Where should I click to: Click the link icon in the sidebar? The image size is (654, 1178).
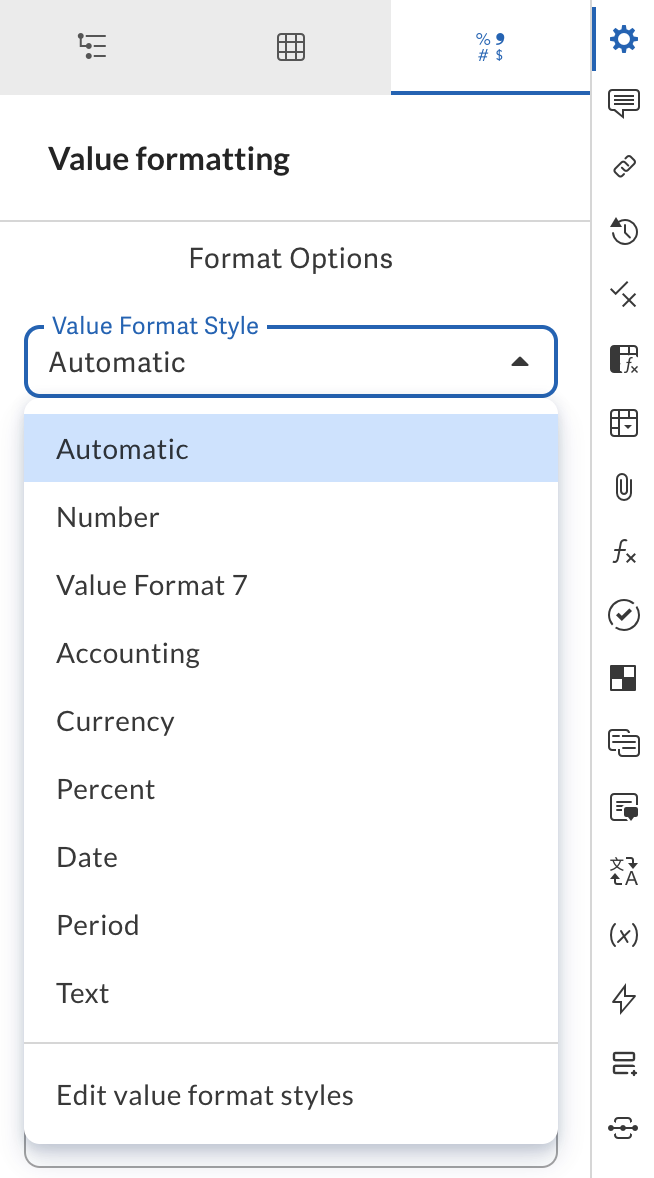click(623, 167)
